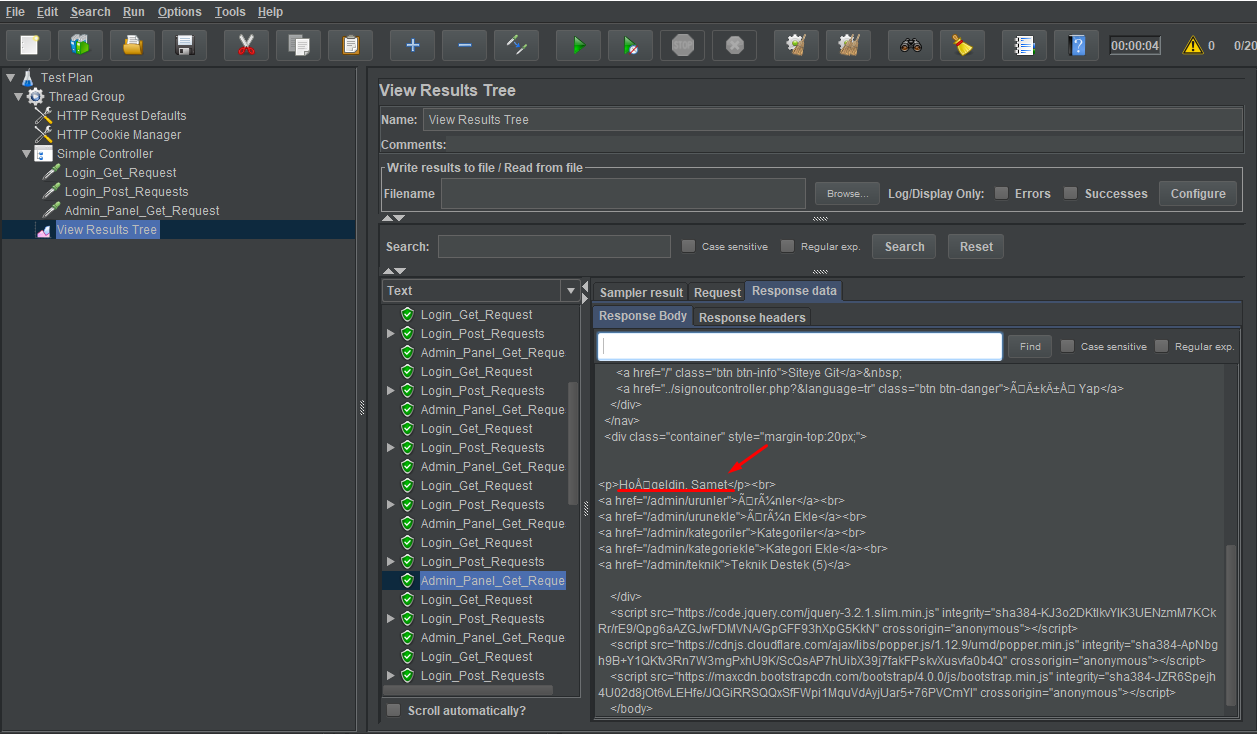Select Admin_Panel_Get_Request sampler in test plan
This screenshot has height=734, width=1257.
(x=142, y=210)
